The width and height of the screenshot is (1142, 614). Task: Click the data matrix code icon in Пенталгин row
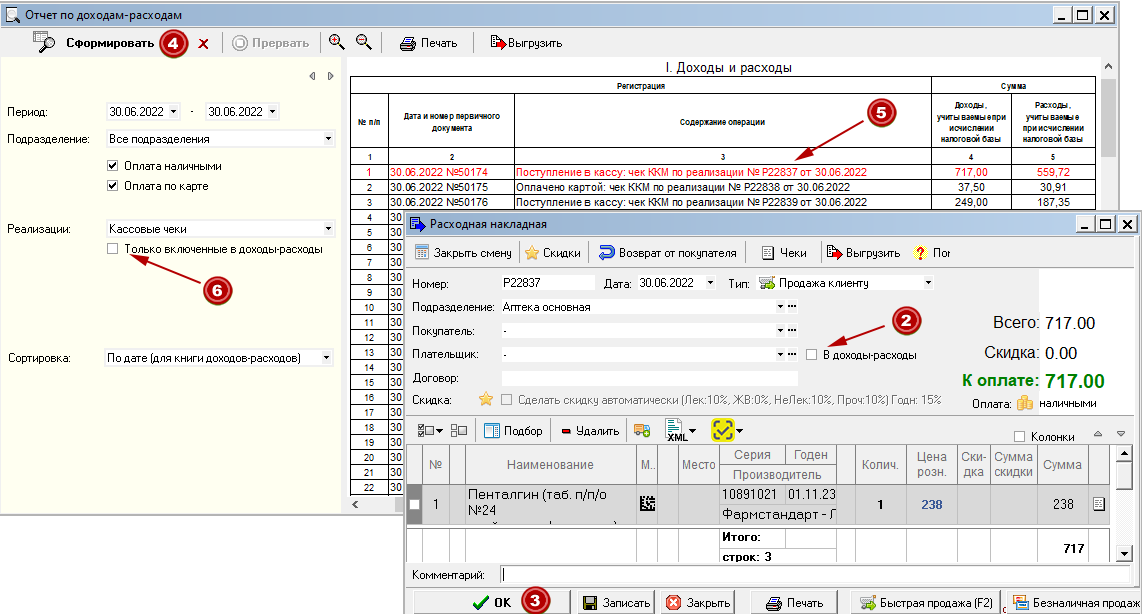[x=647, y=503]
